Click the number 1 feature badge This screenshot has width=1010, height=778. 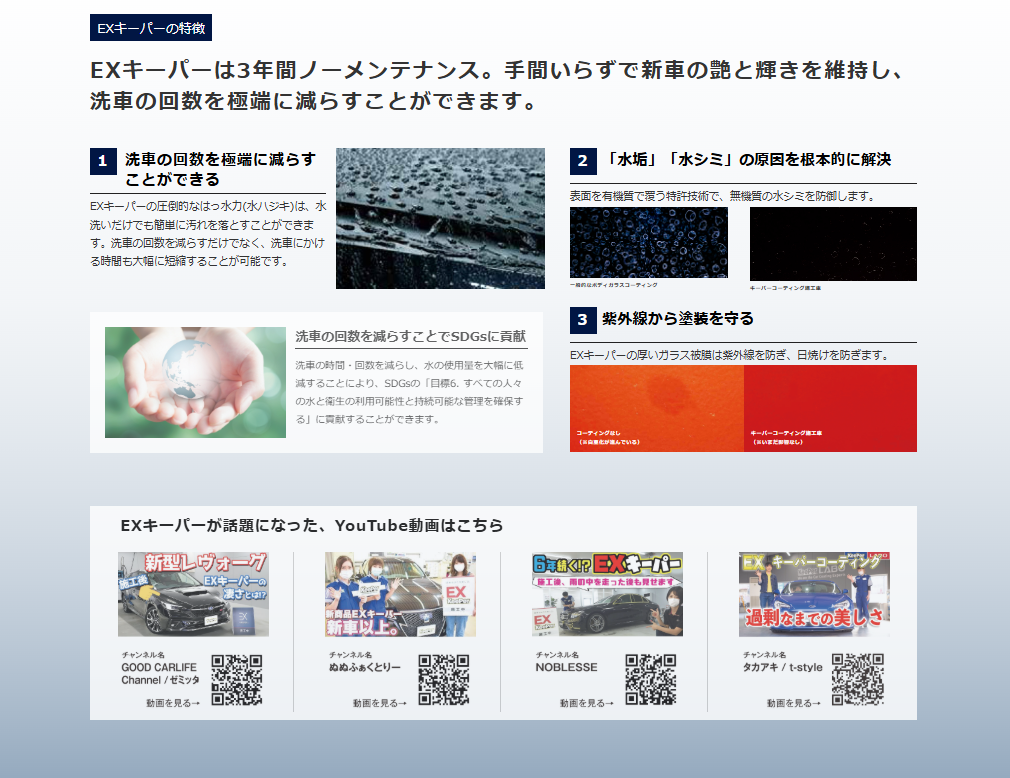pos(103,161)
